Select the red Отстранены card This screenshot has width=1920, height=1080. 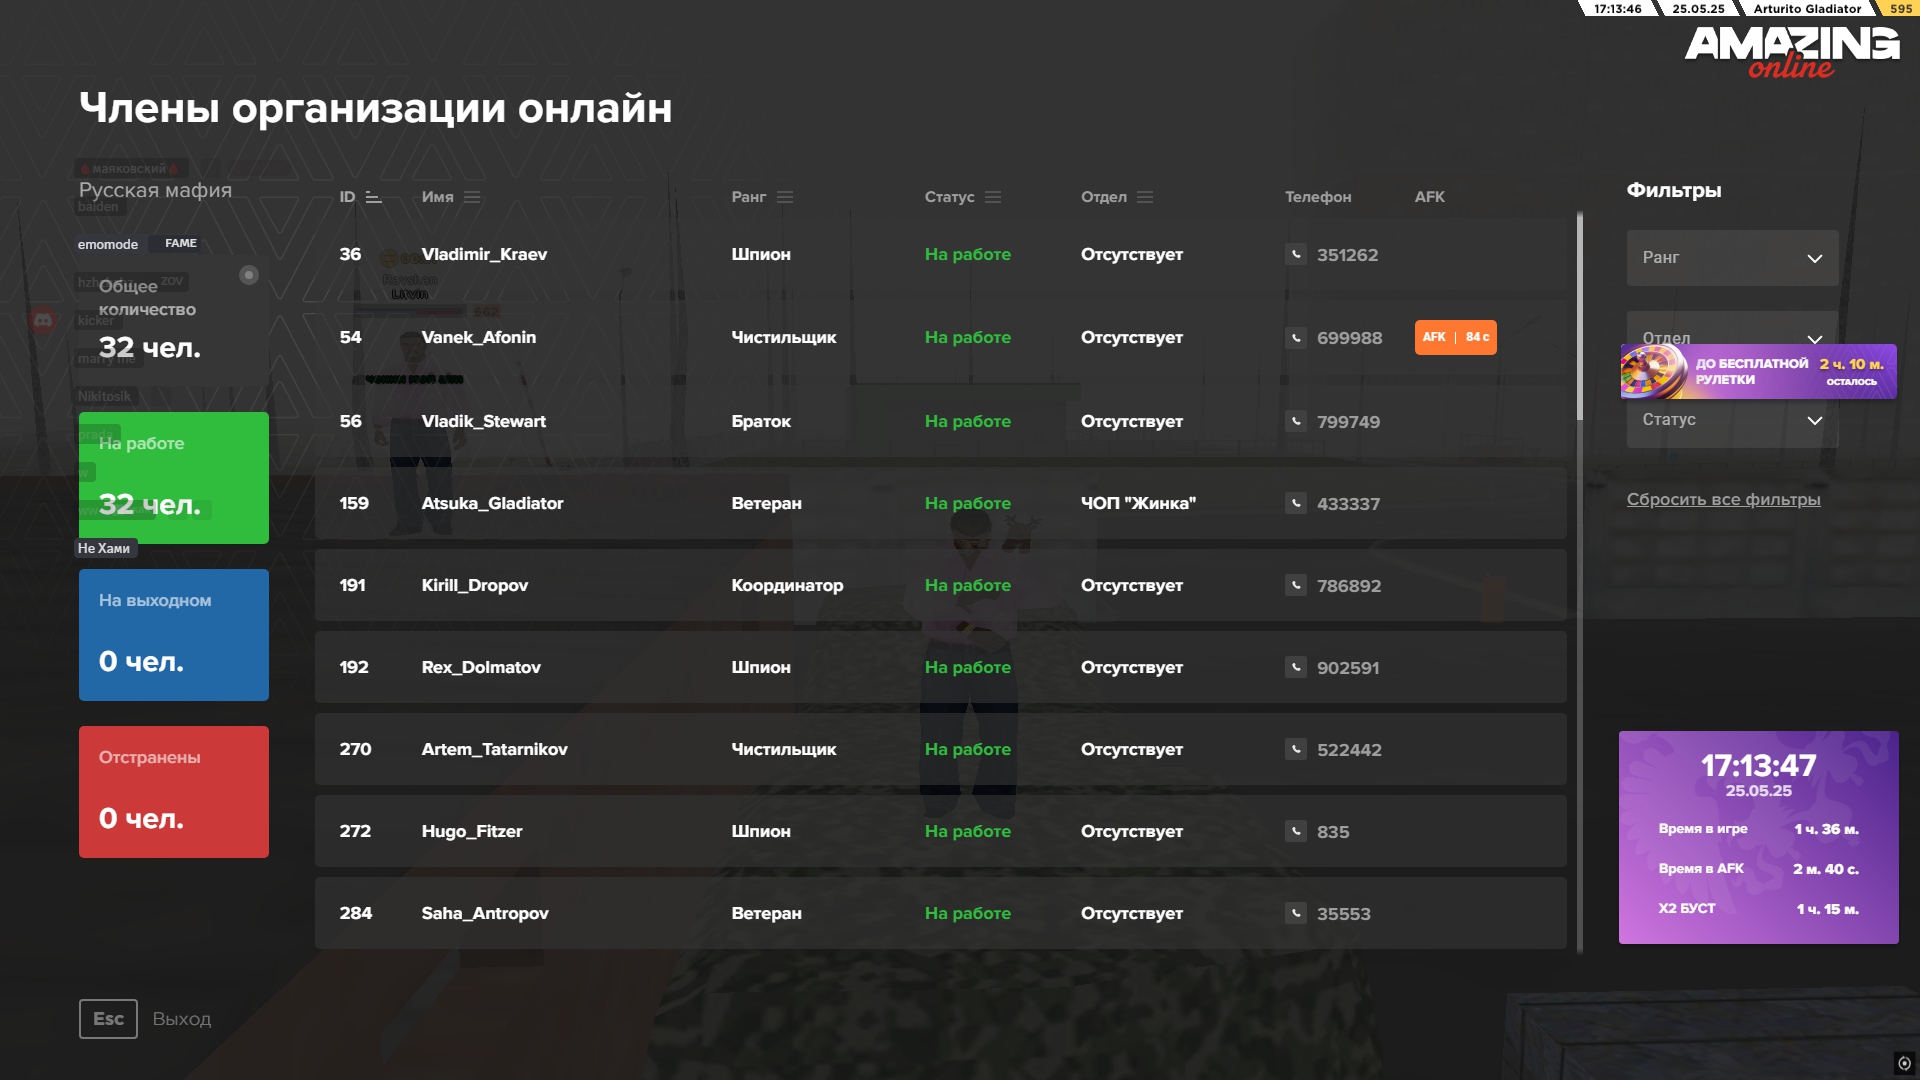click(x=173, y=792)
